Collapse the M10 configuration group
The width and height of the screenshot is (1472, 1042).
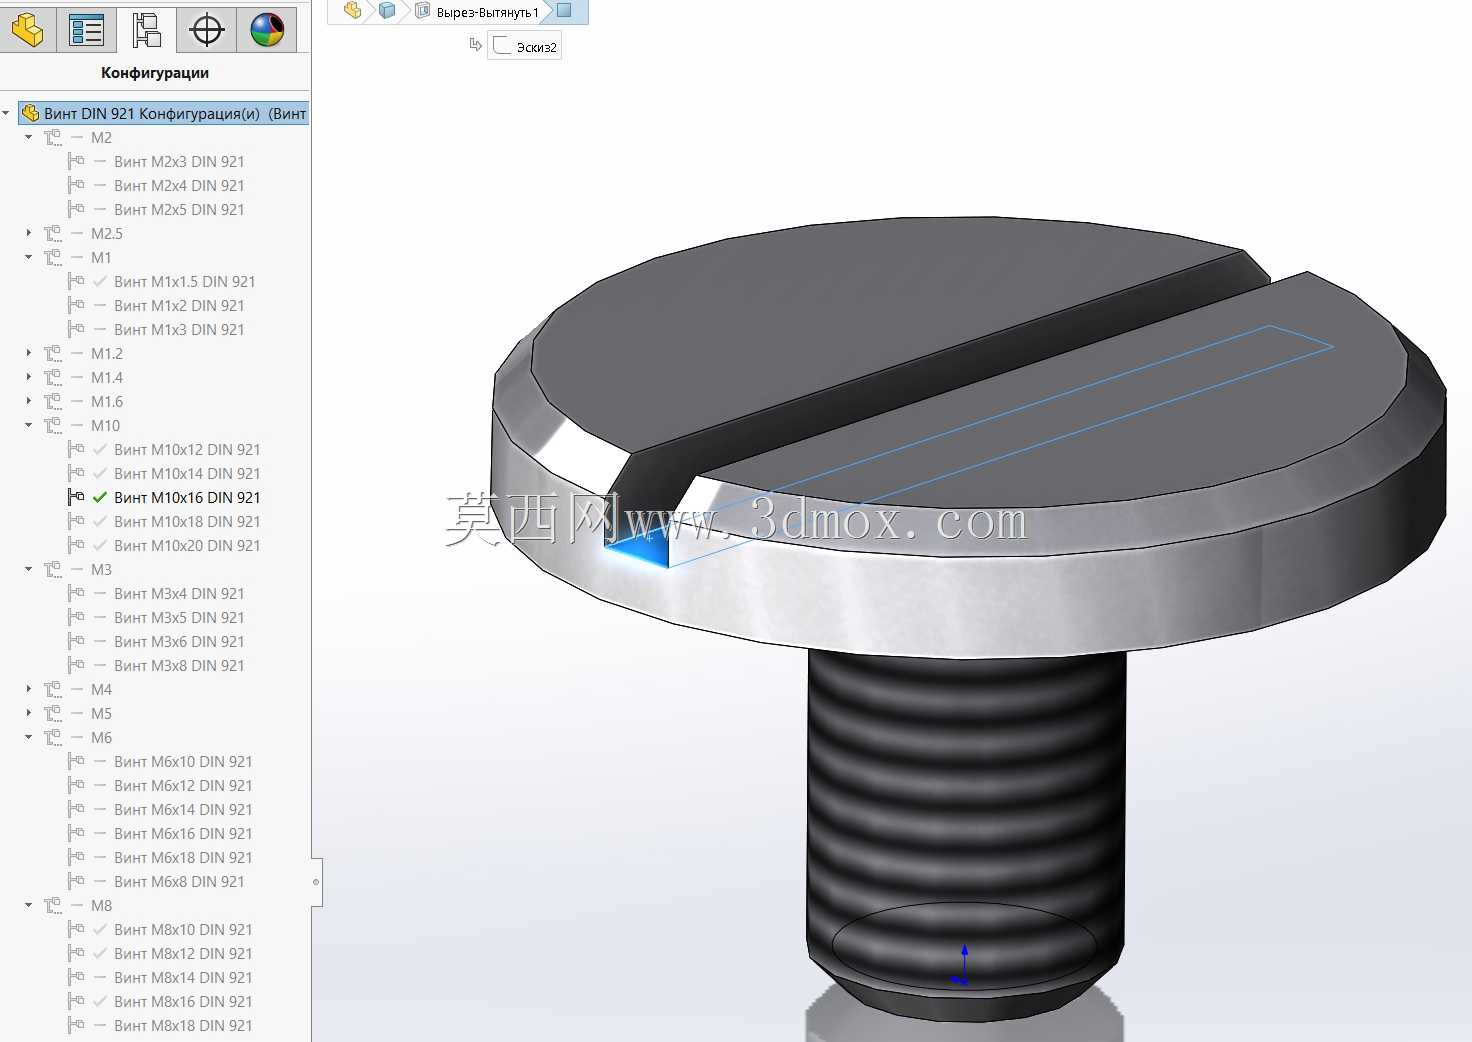tap(29, 425)
